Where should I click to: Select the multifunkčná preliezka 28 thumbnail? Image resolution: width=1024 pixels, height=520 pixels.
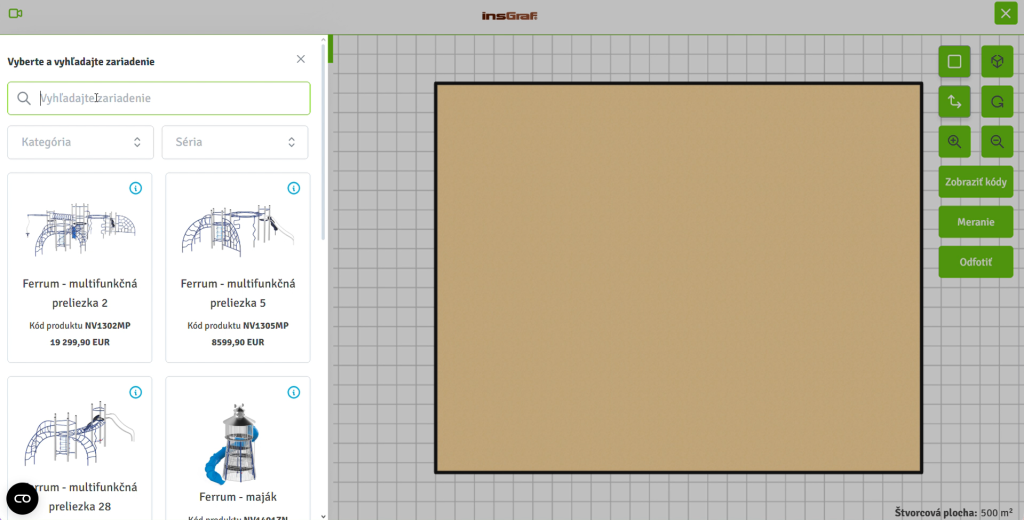tap(80, 434)
